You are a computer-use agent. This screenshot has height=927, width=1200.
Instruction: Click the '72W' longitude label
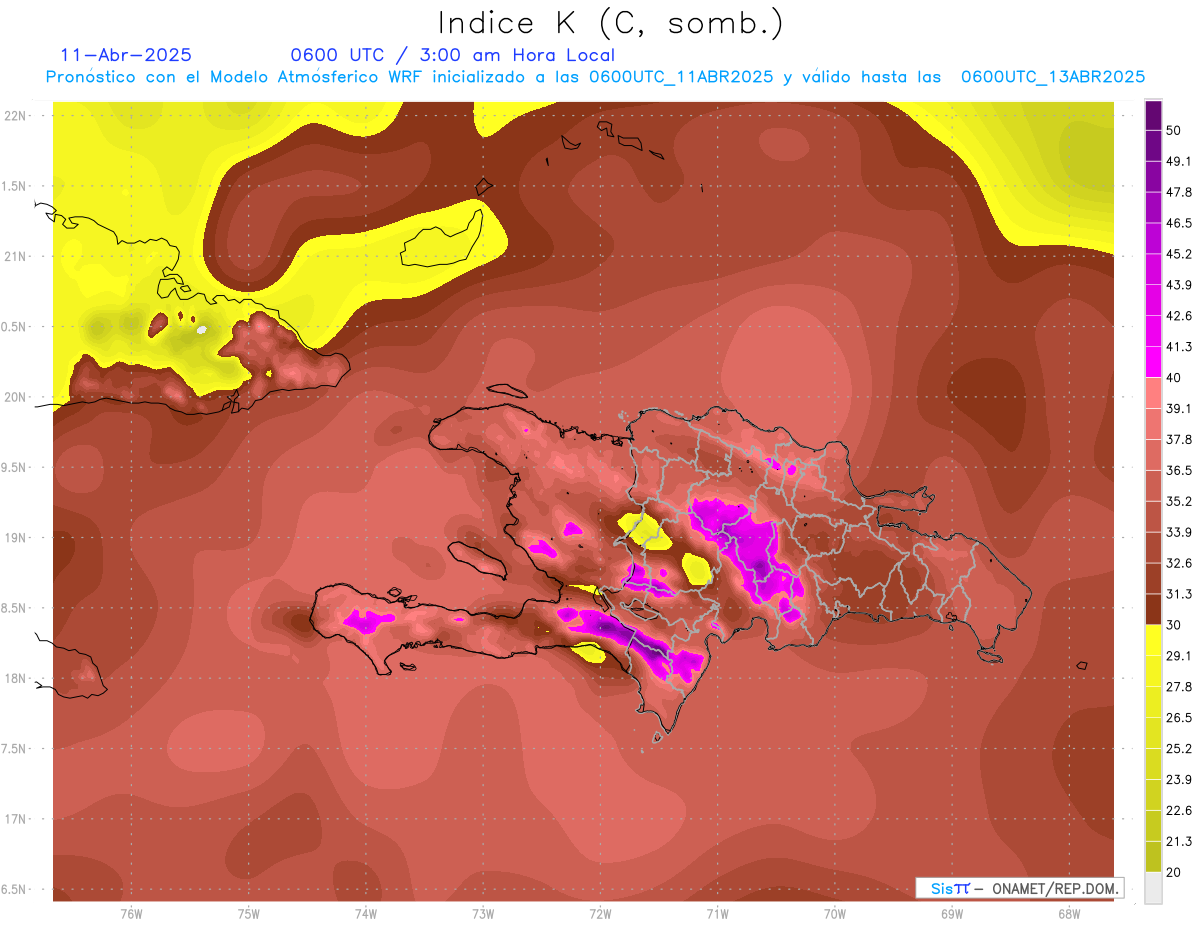(x=600, y=913)
